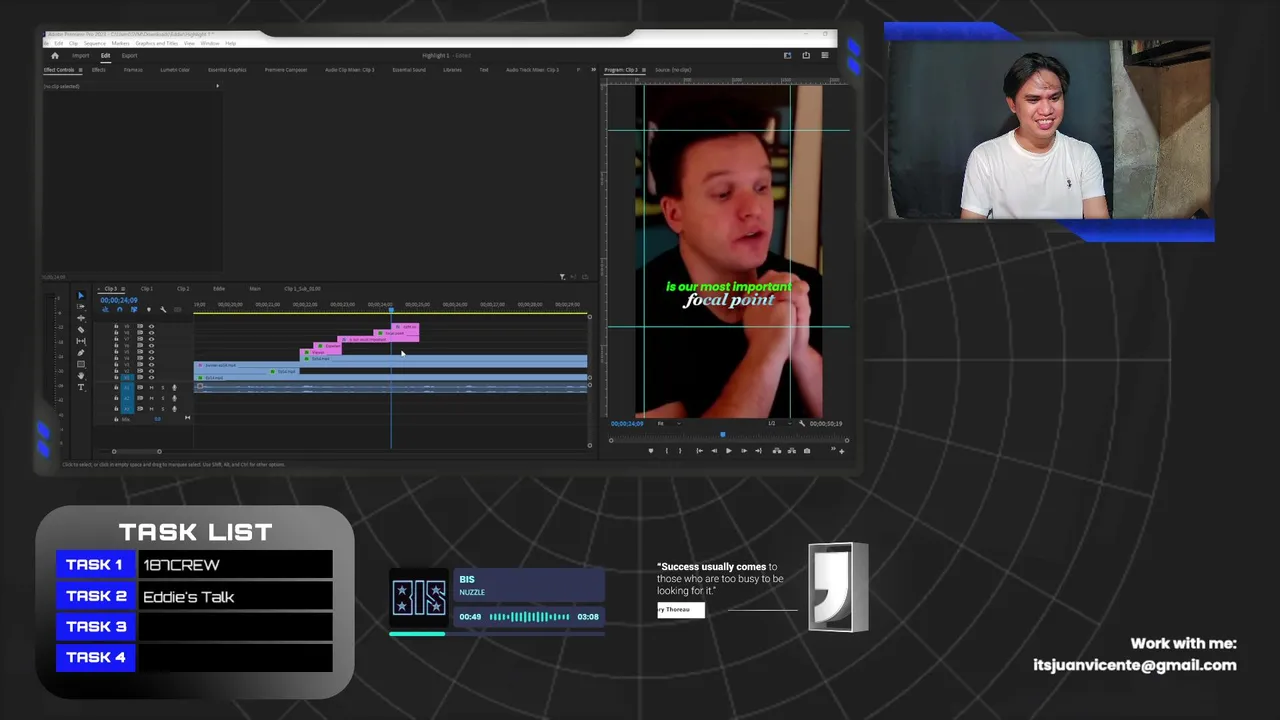The image size is (1280, 720).
Task: Click Export Frame camera icon
Action: [807, 451]
